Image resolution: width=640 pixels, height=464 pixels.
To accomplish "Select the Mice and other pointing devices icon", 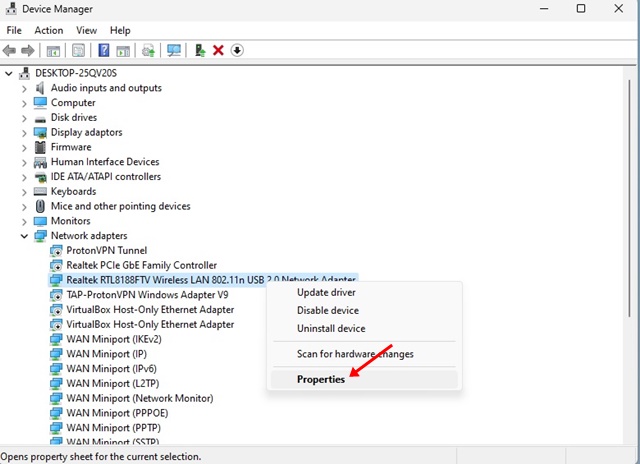I will pyautogui.click(x=40, y=206).
